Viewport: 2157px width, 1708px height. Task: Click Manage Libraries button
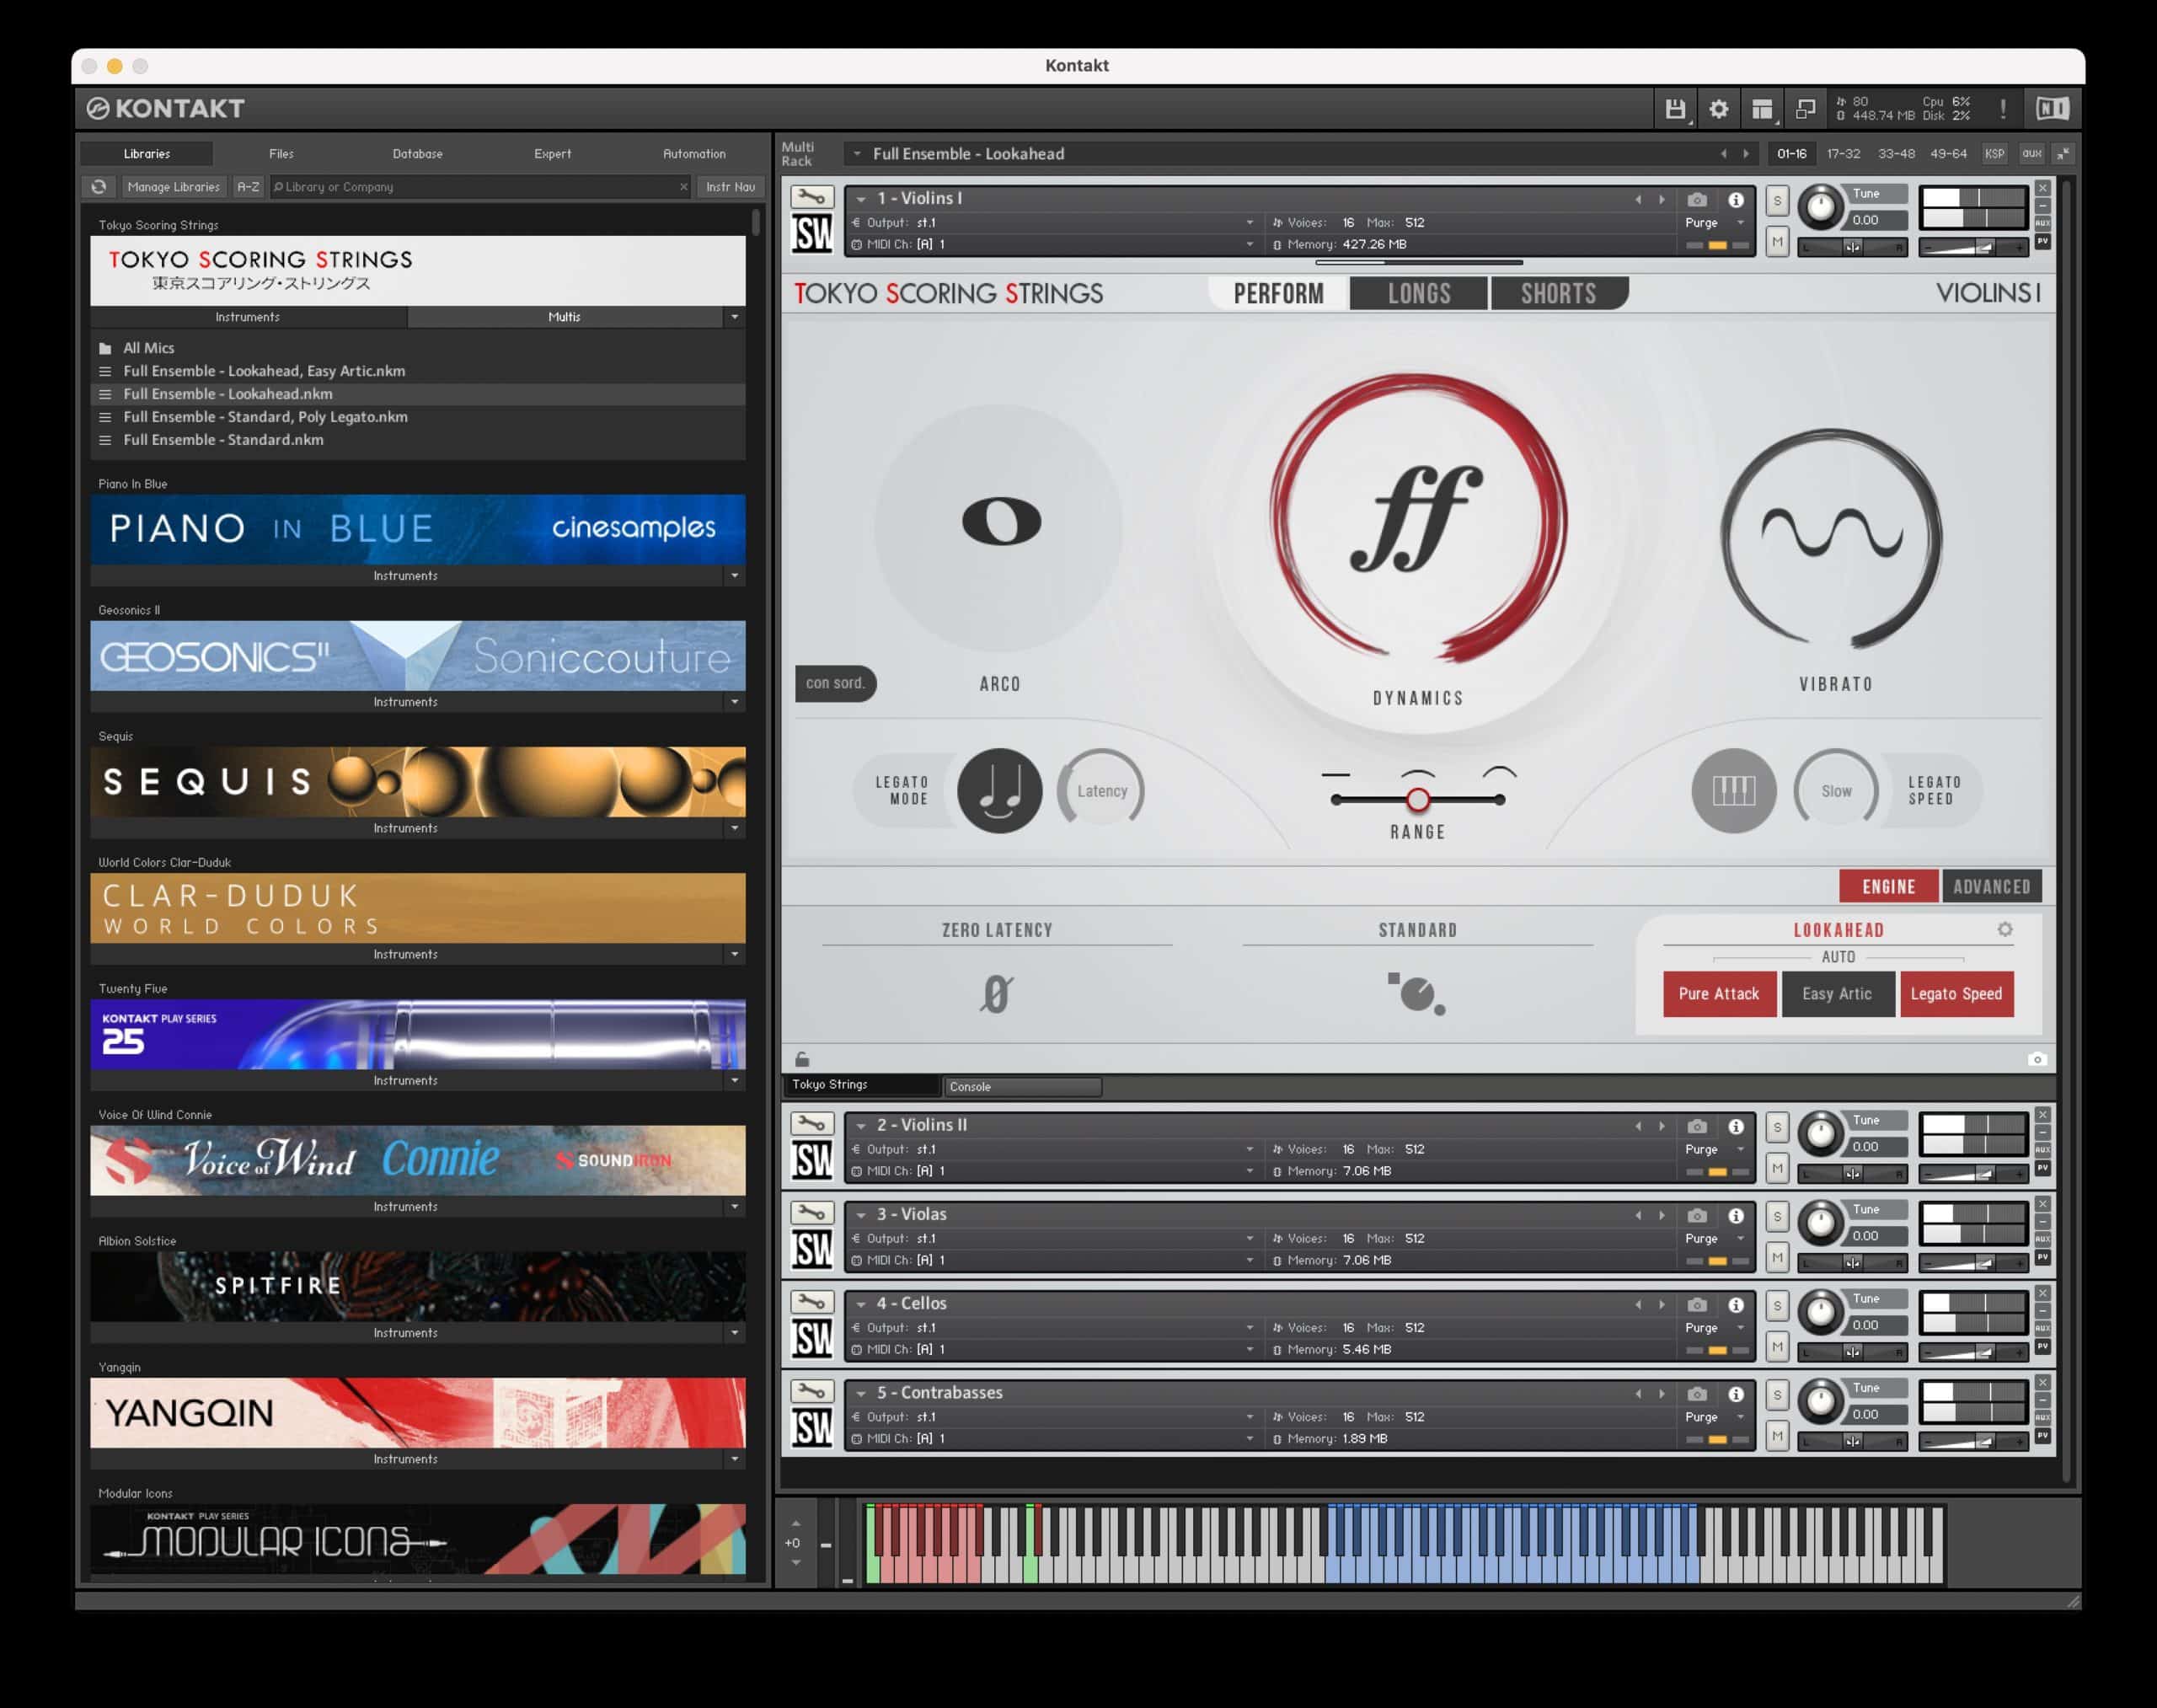(x=173, y=187)
